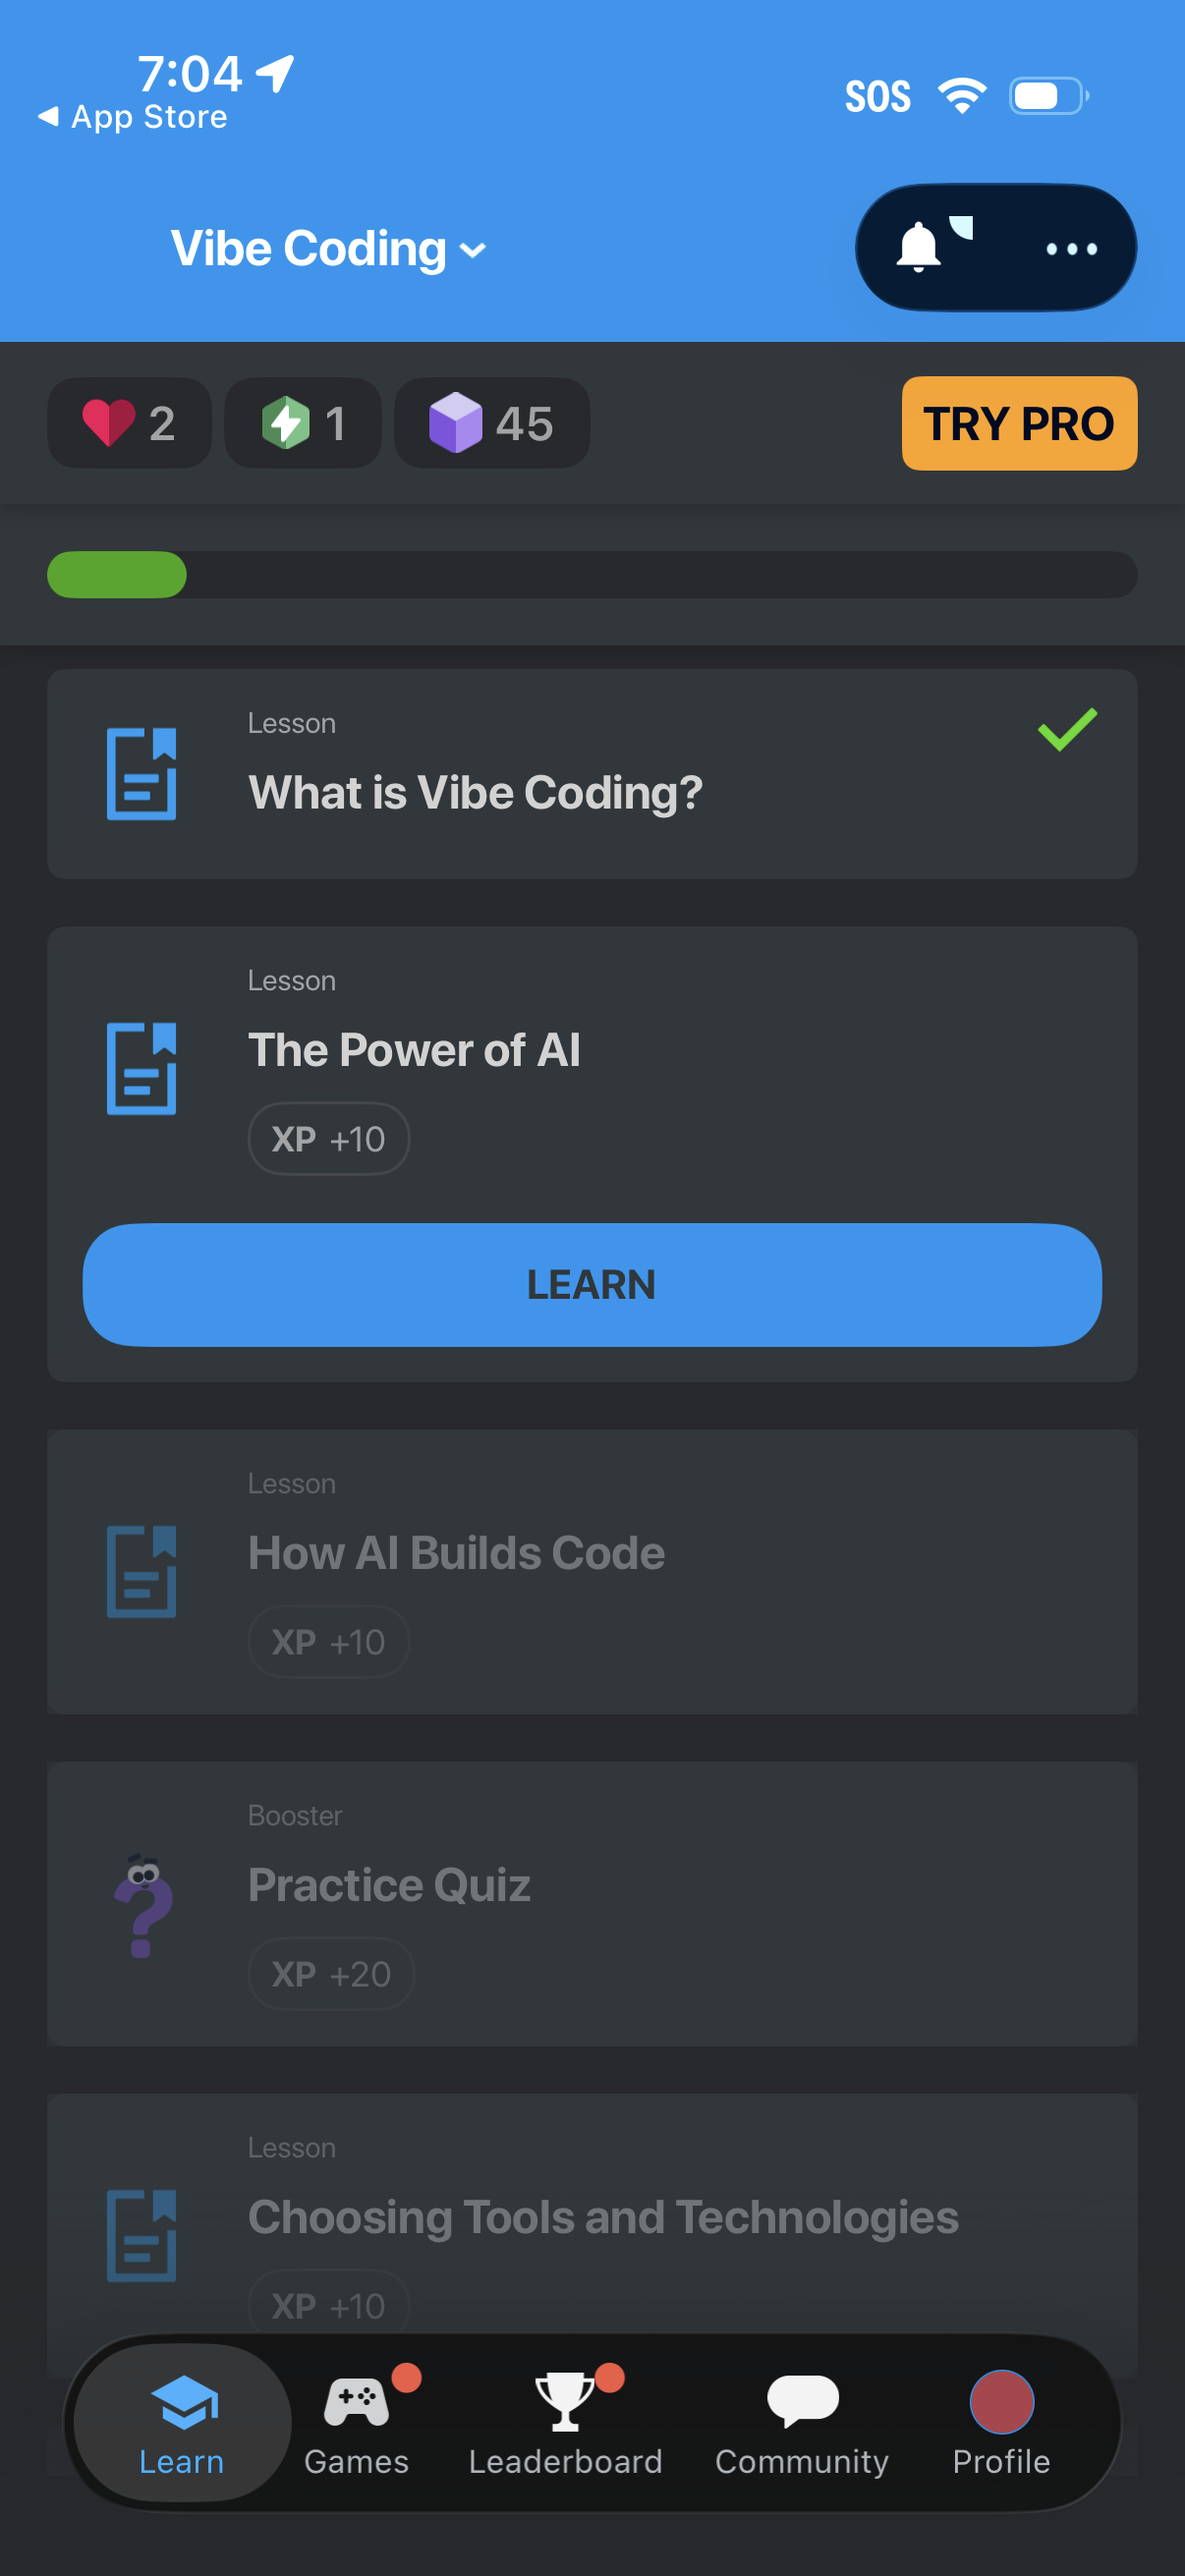The width and height of the screenshot is (1185, 2576).
Task: Tap the notifications bell icon
Action: [x=921, y=248]
